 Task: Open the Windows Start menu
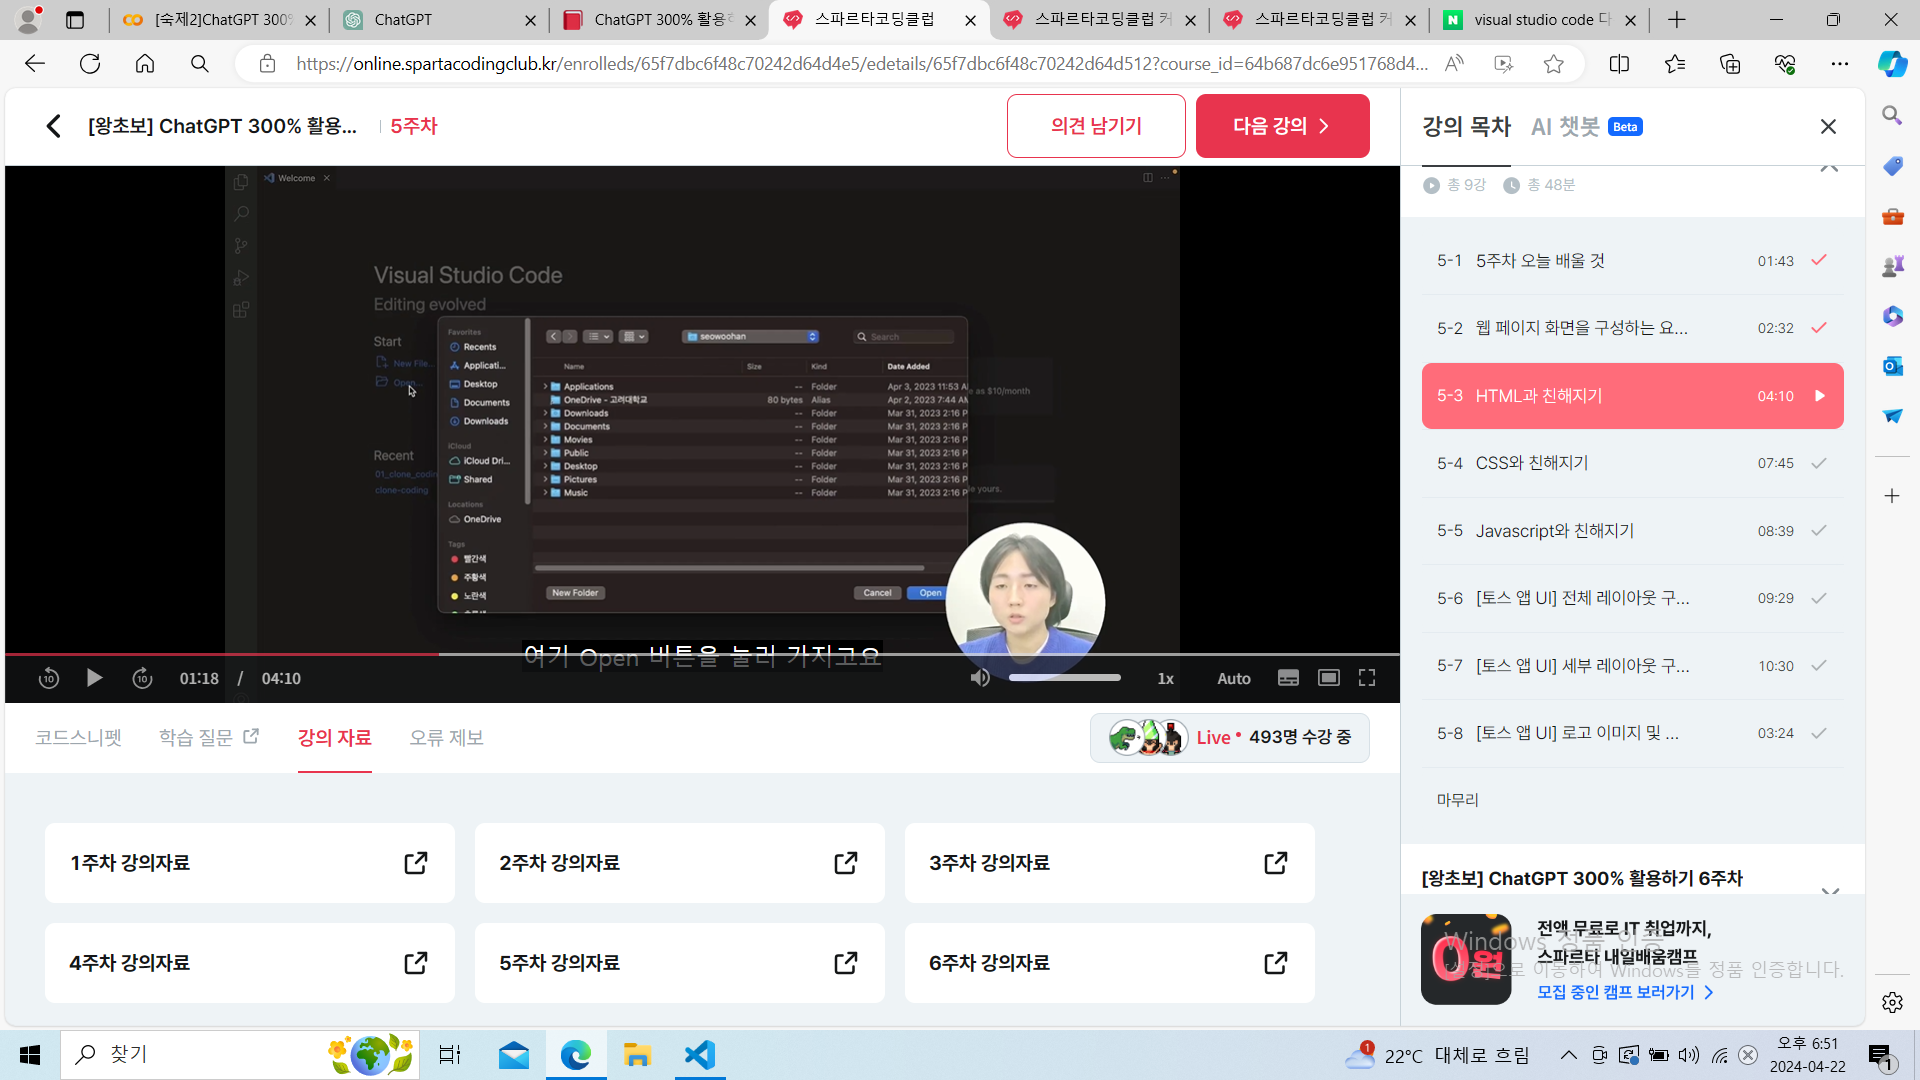pos(30,1055)
